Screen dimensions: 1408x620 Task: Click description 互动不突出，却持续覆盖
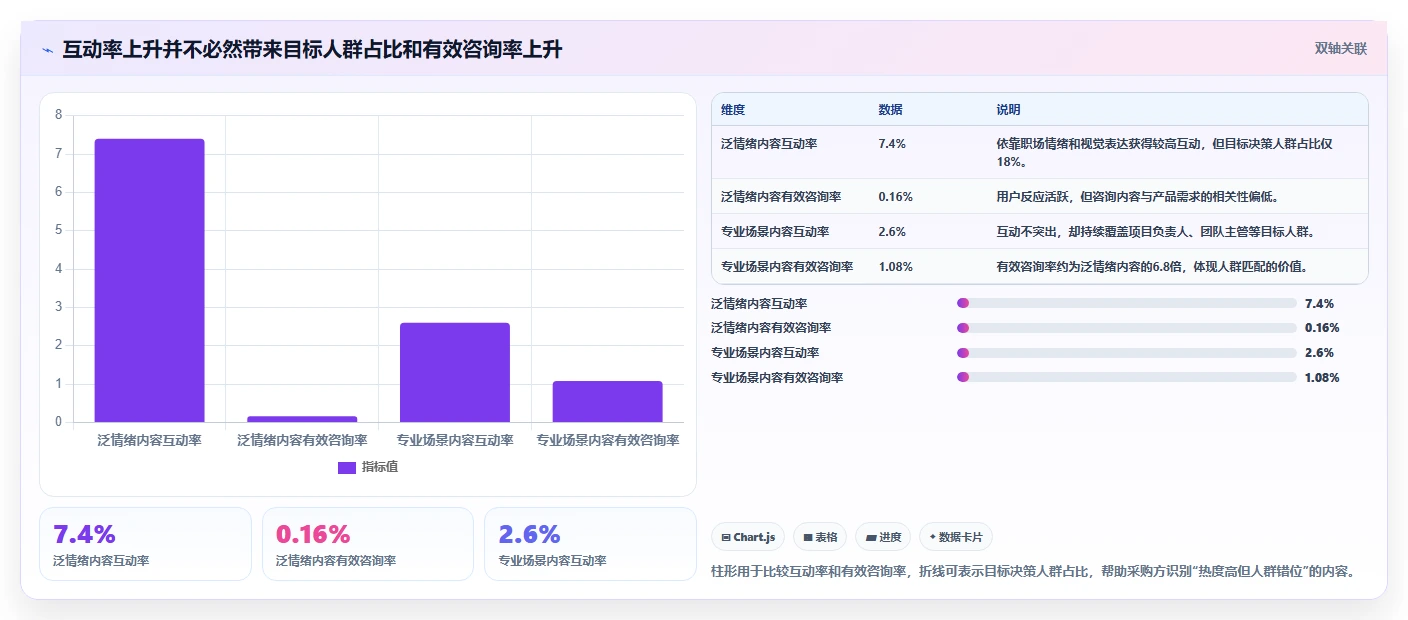click(x=1155, y=232)
